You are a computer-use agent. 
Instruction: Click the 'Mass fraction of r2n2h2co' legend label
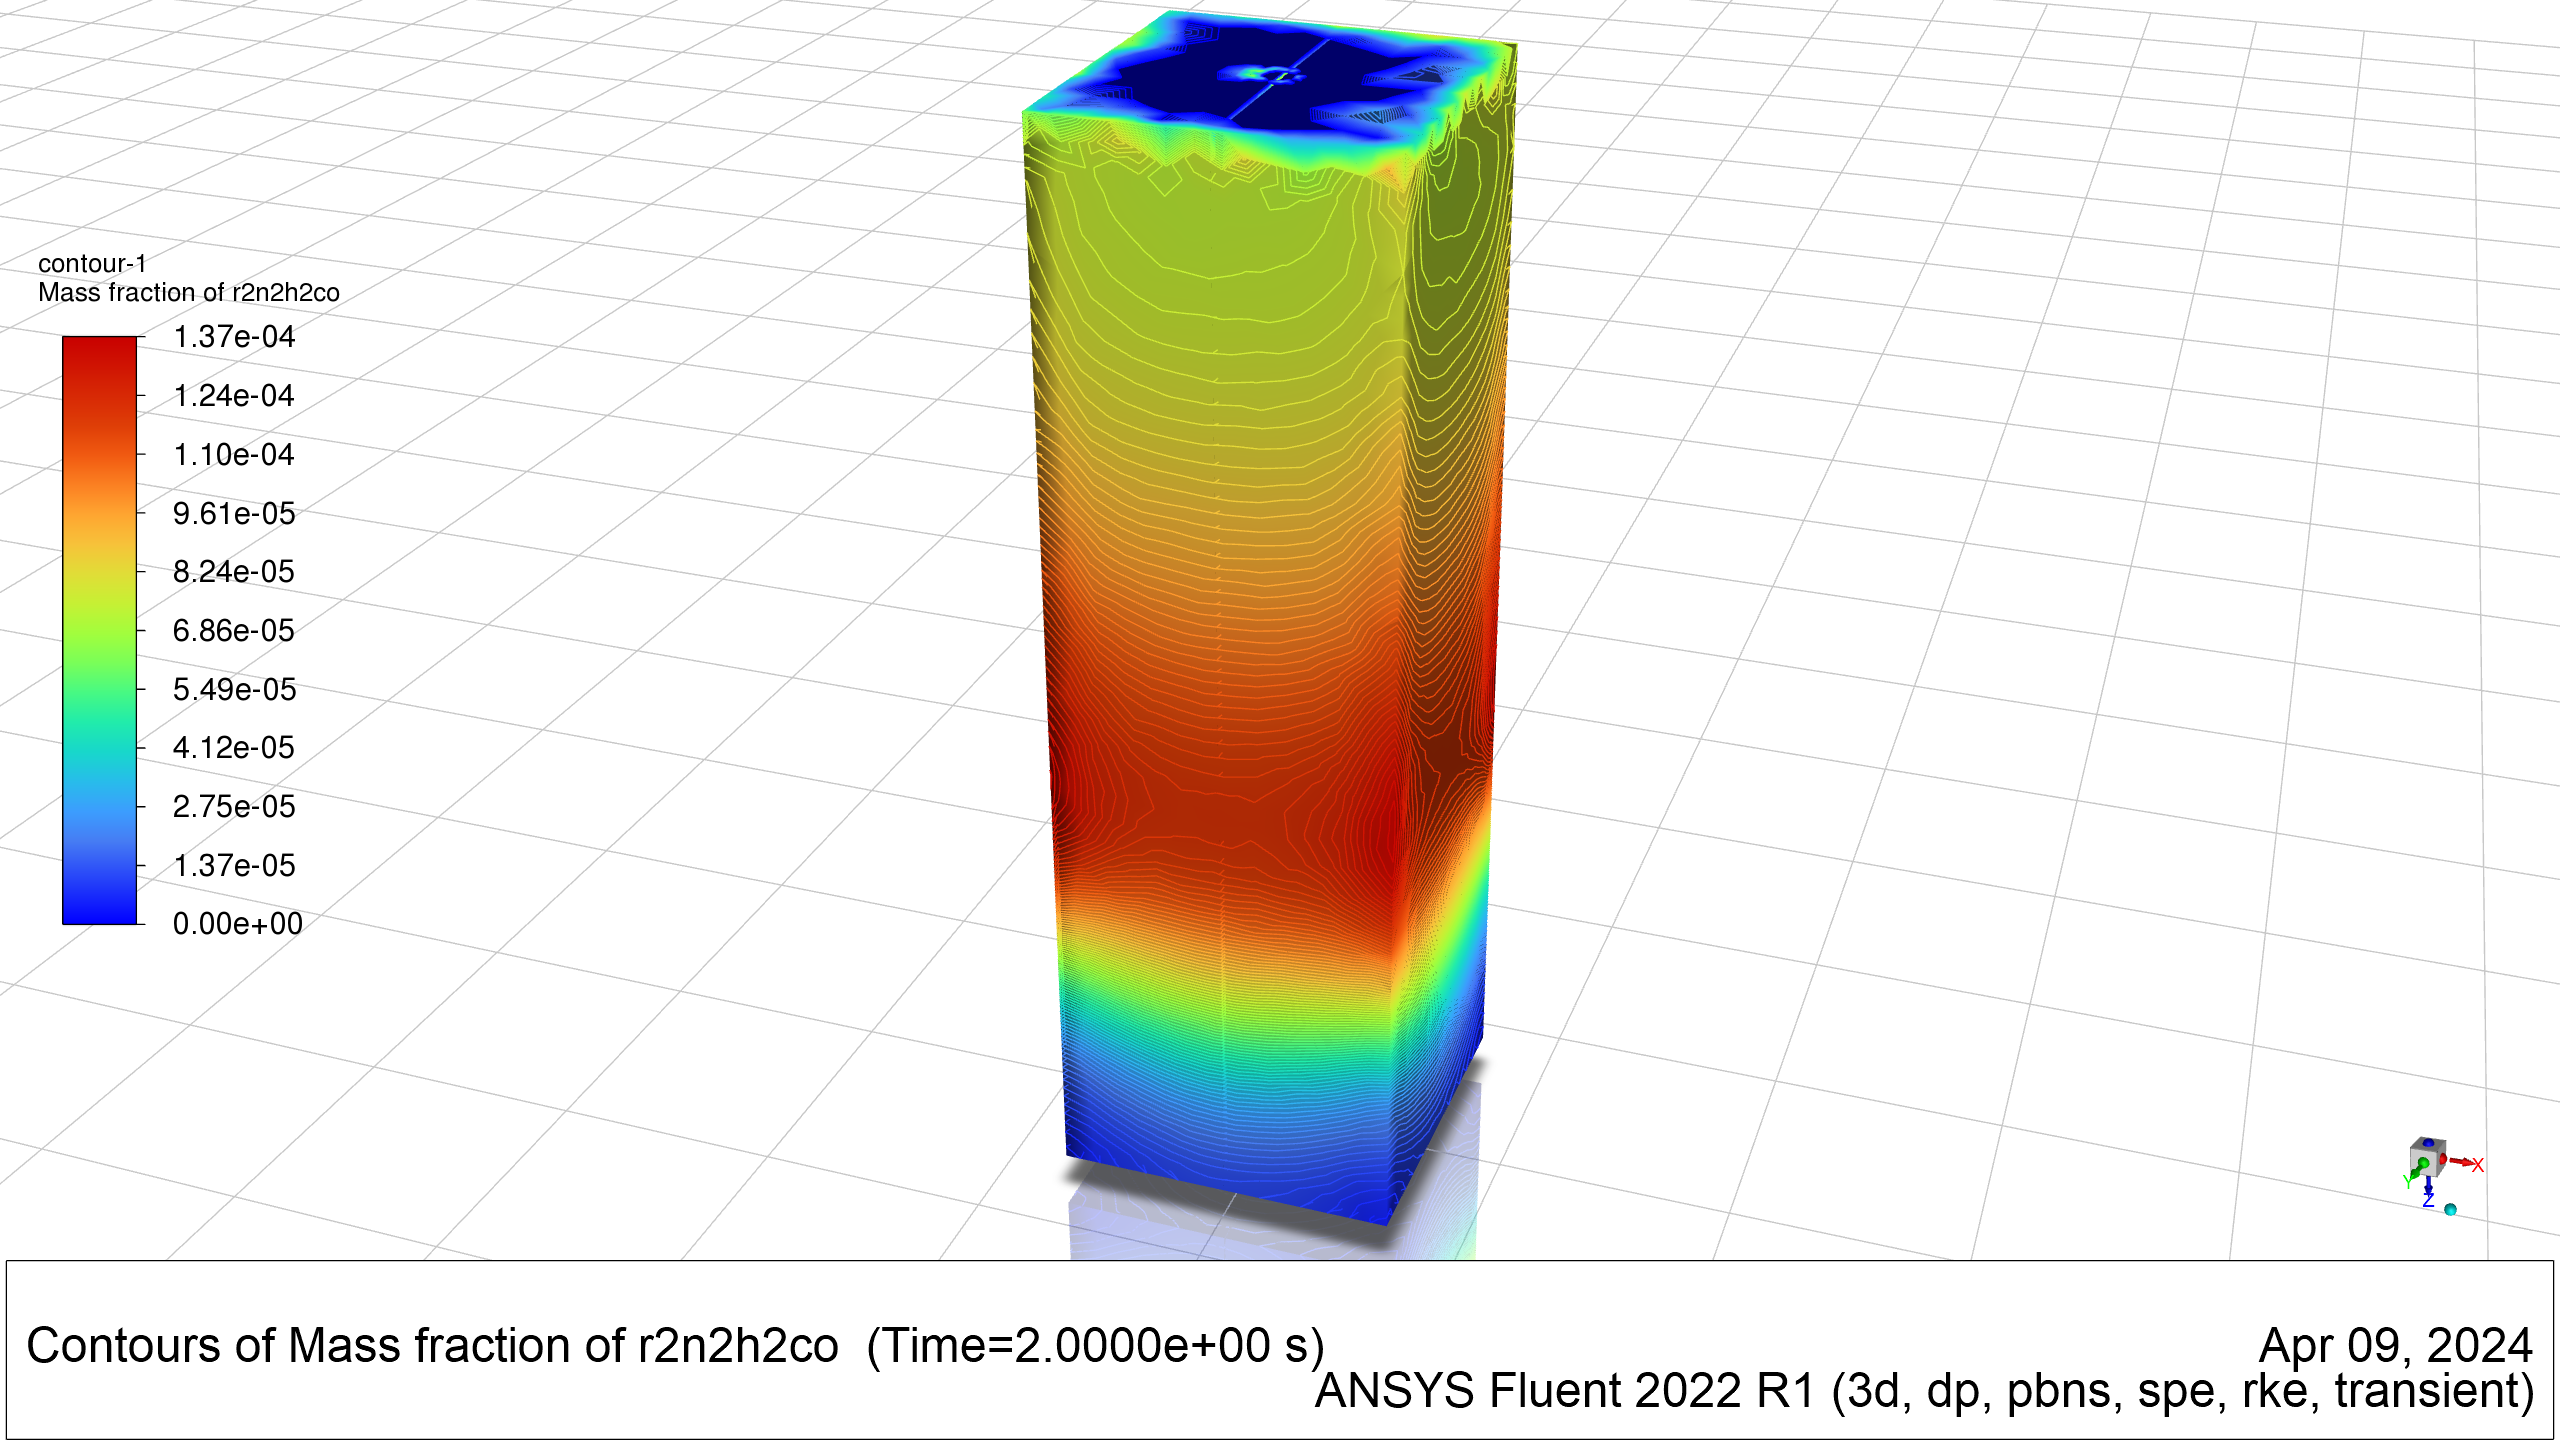[189, 292]
